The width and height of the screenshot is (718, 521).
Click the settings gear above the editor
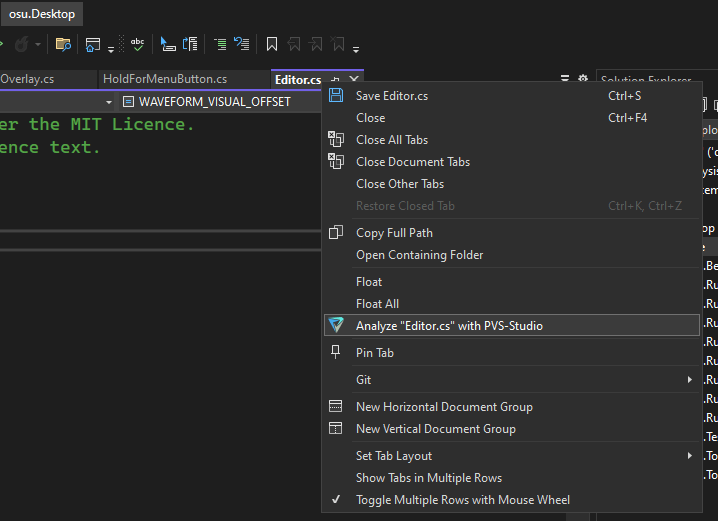tap(582, 80)
